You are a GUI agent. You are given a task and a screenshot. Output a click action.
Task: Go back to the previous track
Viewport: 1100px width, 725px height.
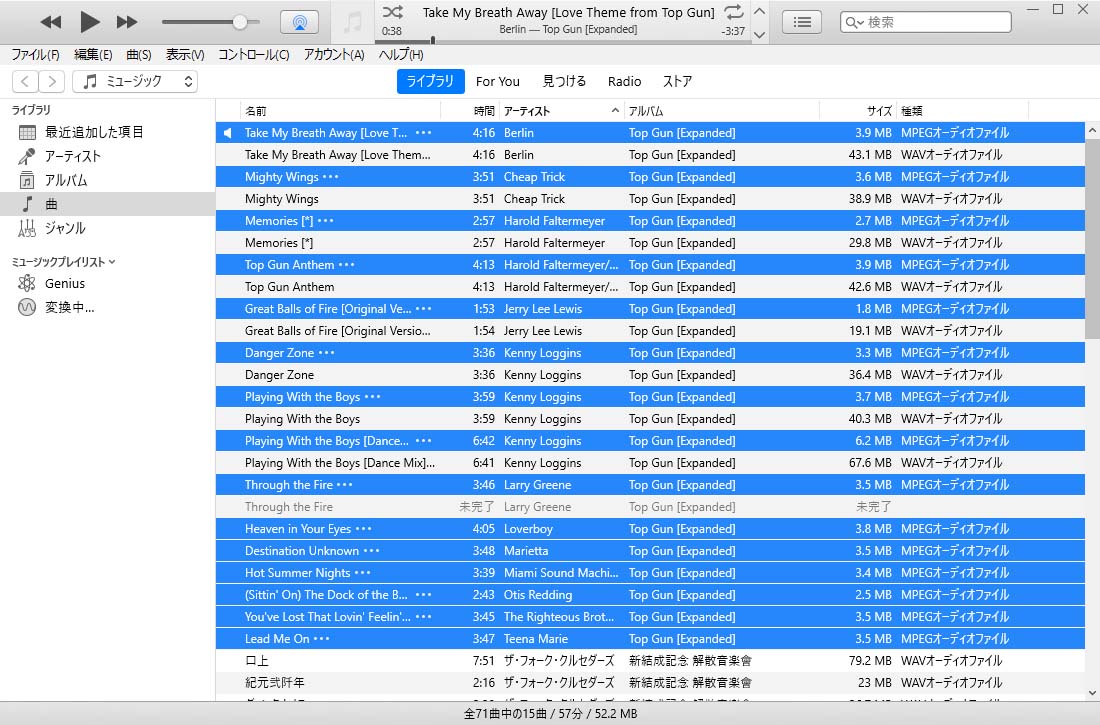point(51,21)
